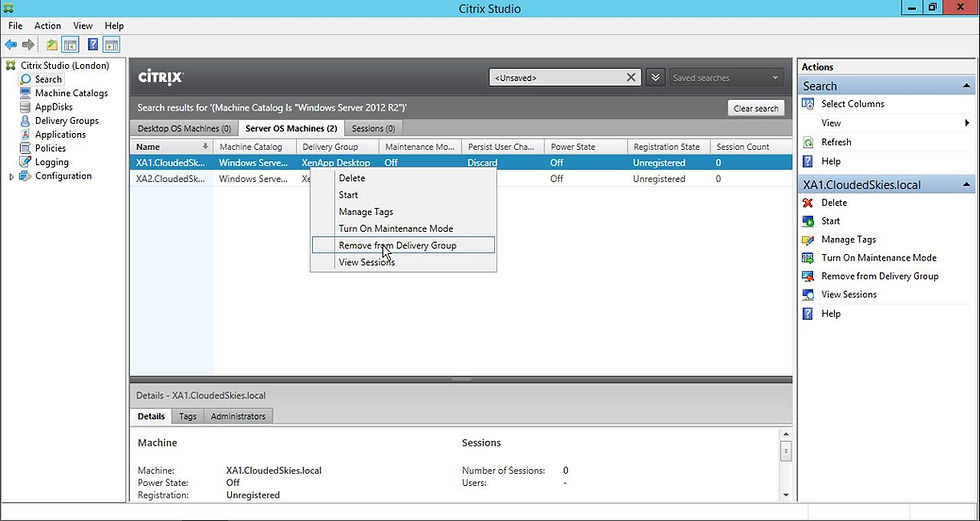Open the View menu
Viewport: 980px width, 521px height.
coord(82,26)
